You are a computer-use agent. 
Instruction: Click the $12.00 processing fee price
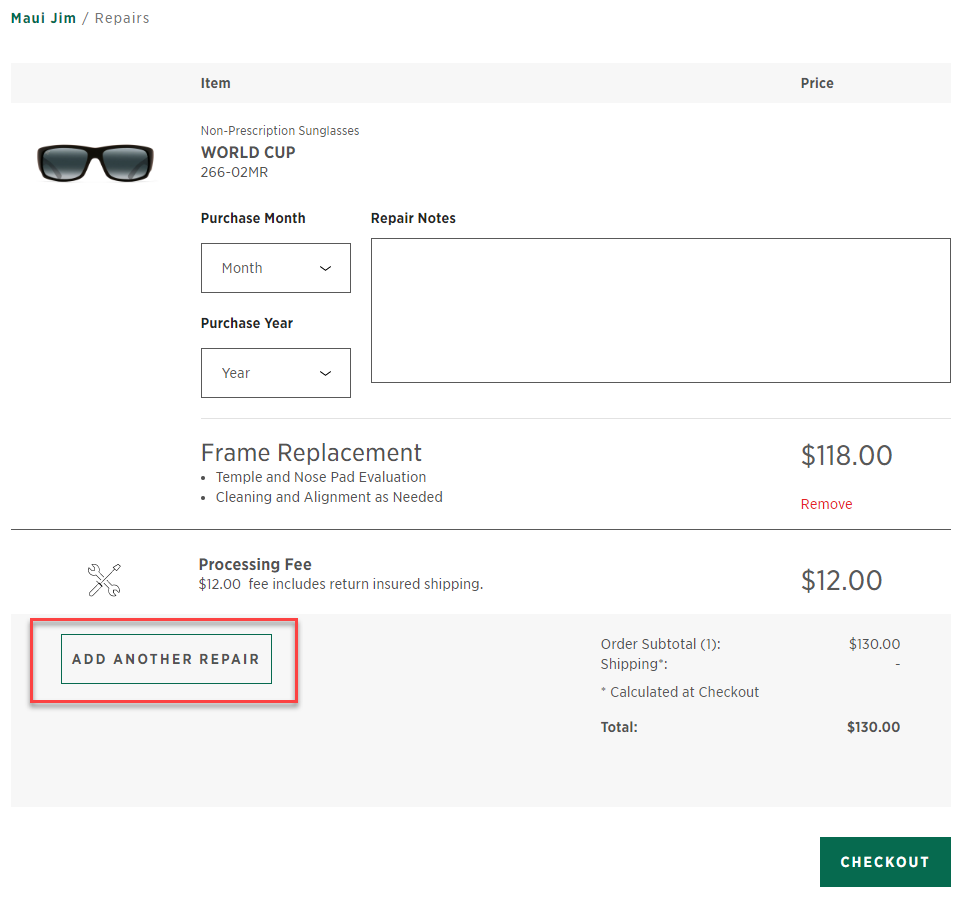841,580
